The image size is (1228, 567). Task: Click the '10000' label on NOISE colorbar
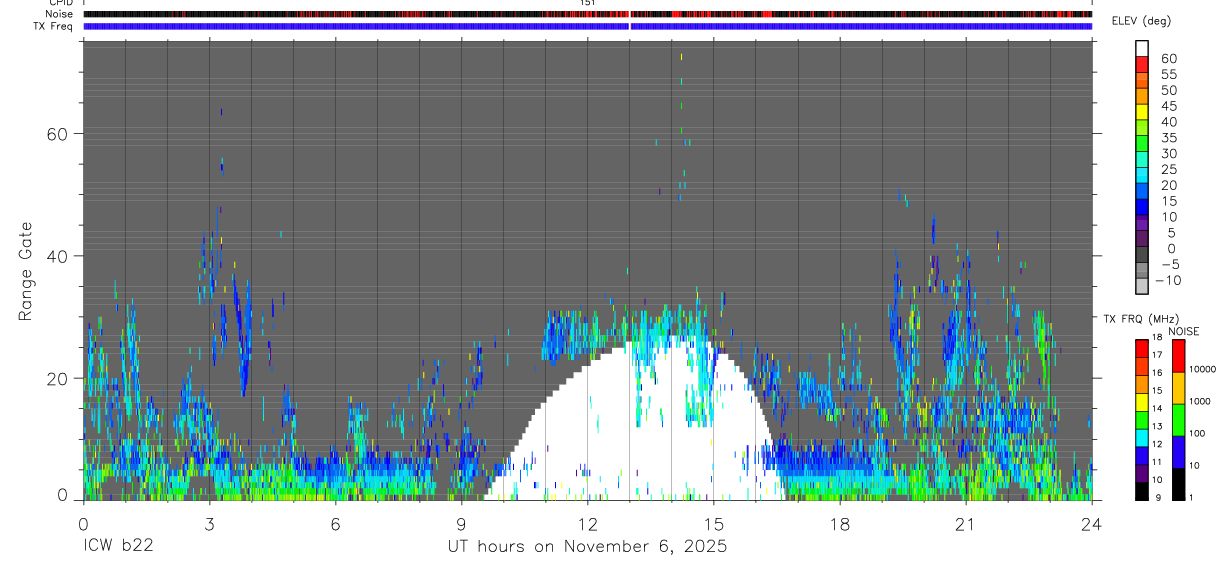[x=1201, y=369]
